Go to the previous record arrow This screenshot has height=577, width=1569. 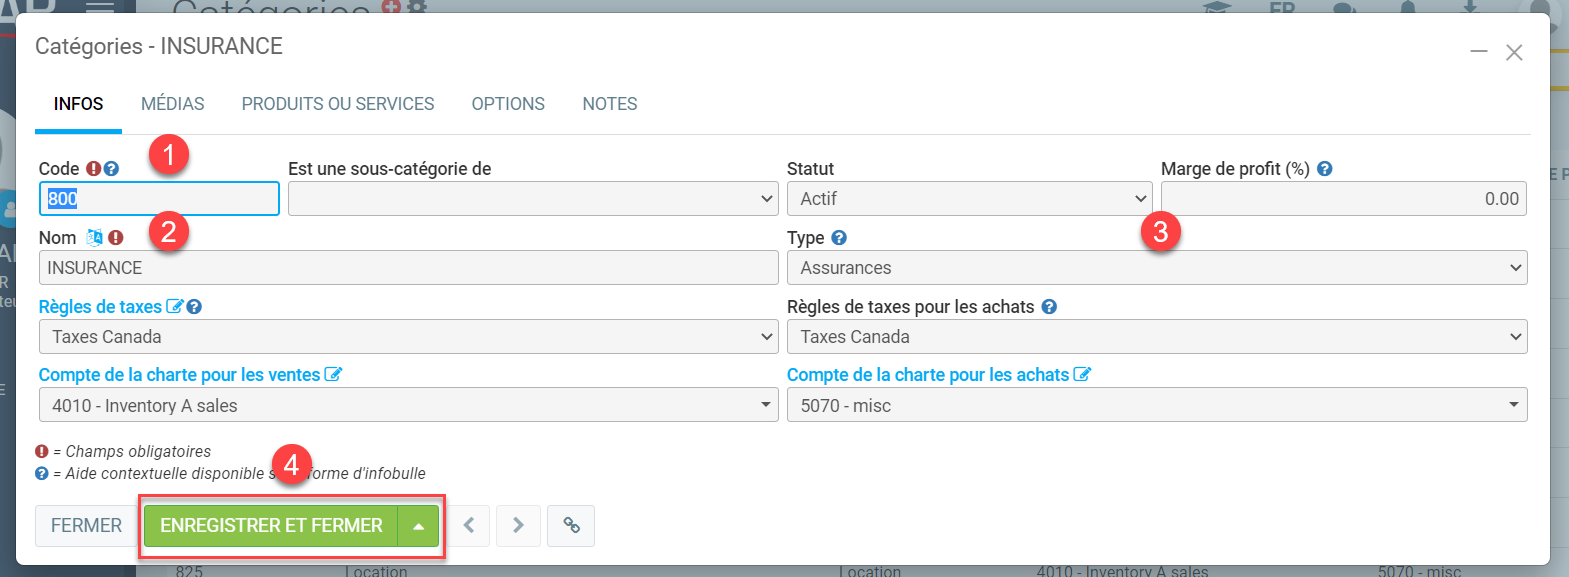point(468,525)
